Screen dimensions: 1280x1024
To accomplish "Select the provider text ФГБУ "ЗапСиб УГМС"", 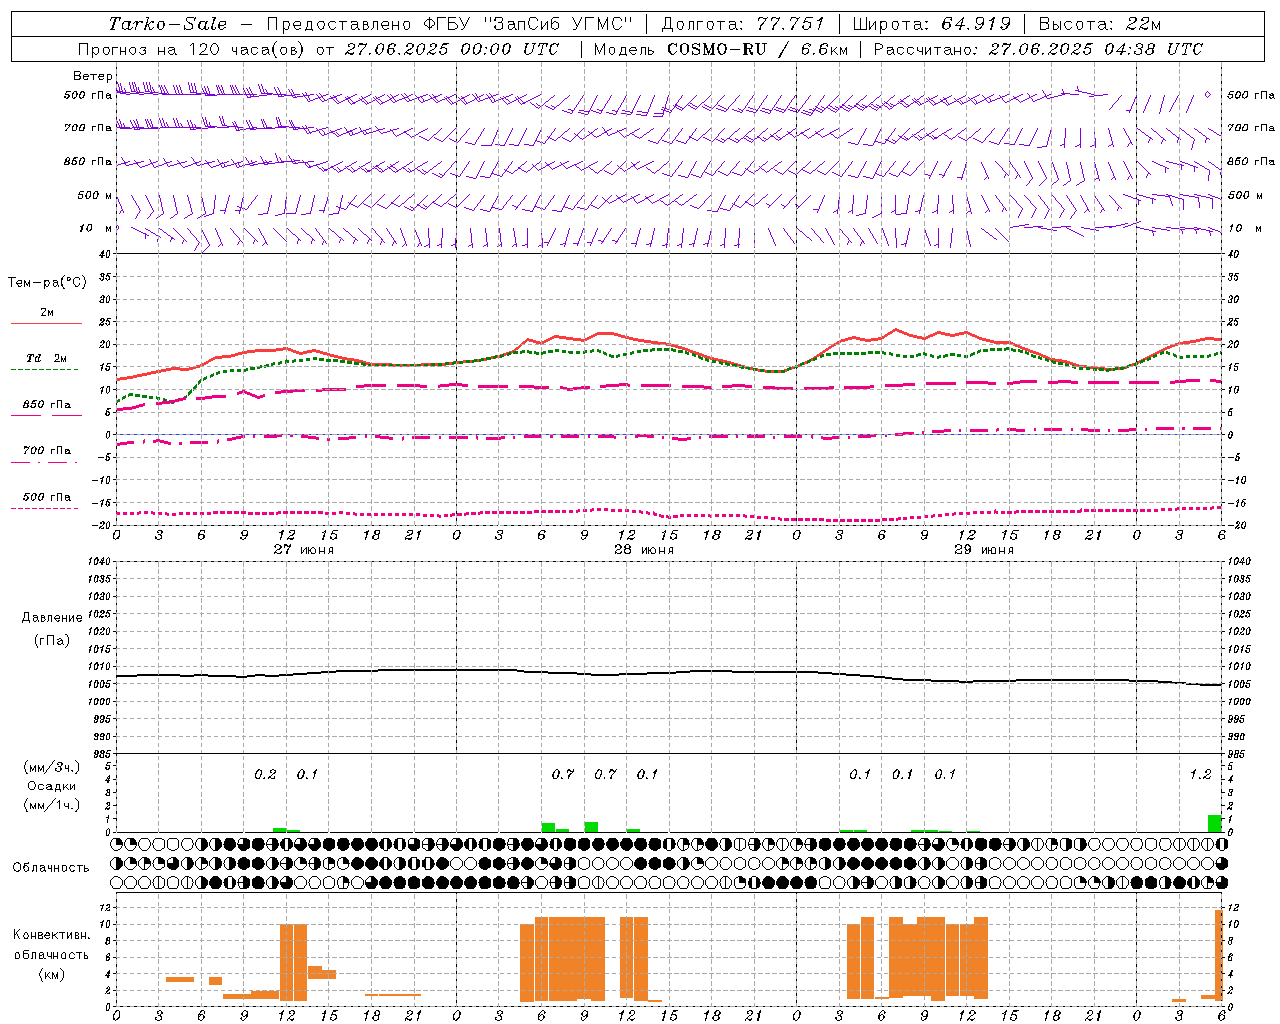I will coord(531,24).
